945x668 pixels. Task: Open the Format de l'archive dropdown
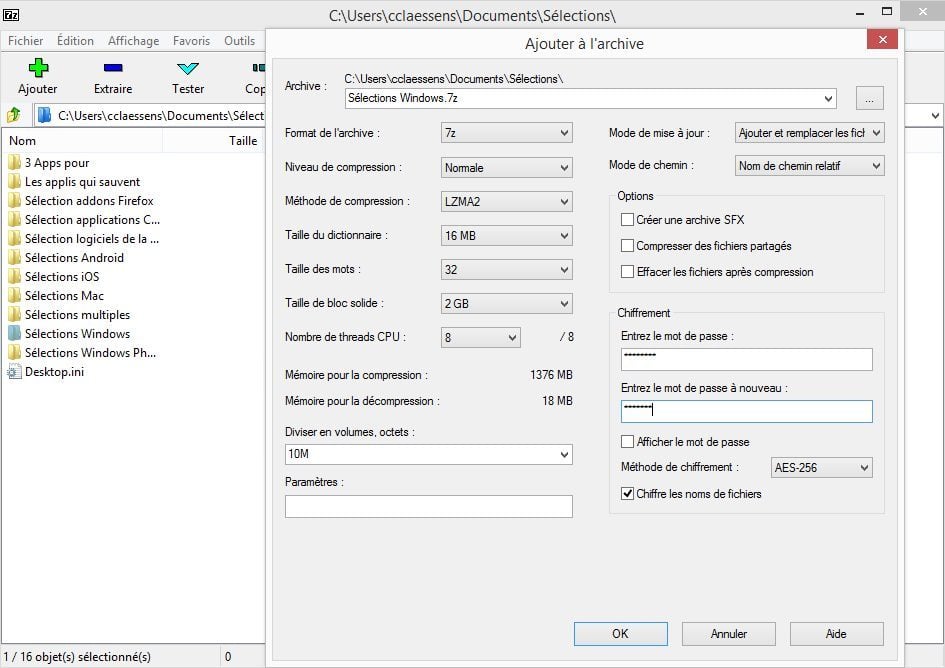(506, 133)
